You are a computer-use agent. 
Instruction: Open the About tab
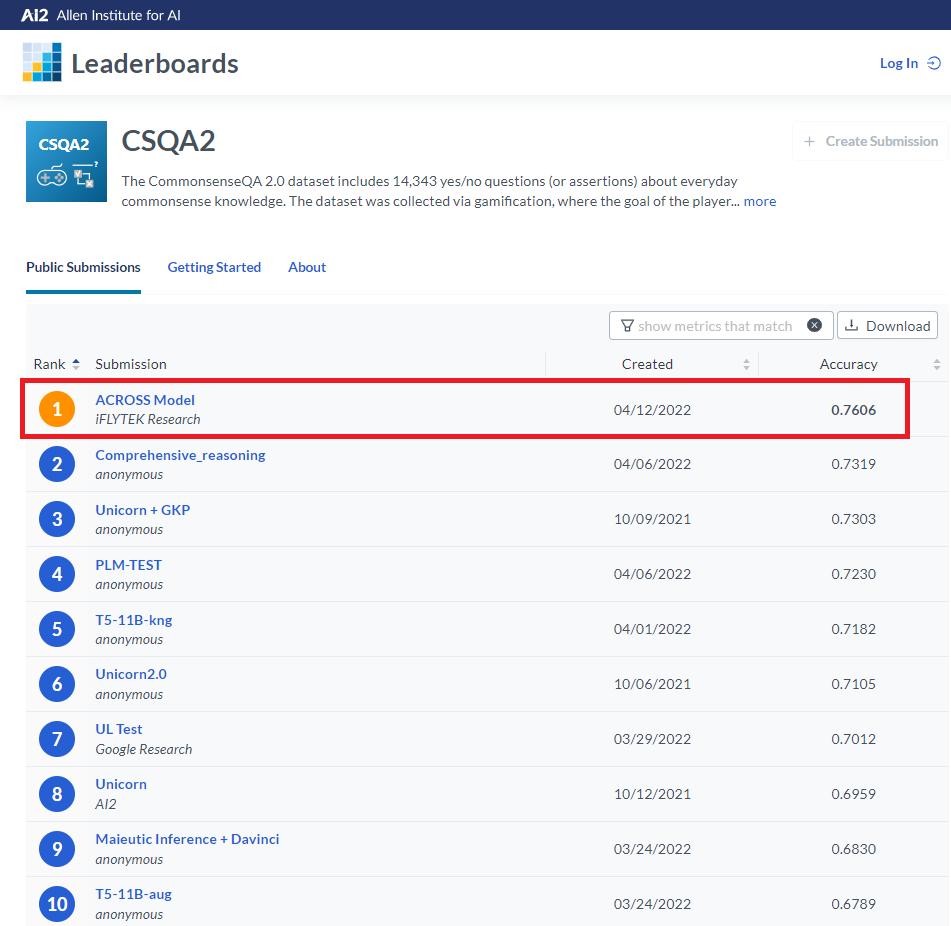[307, 267]
